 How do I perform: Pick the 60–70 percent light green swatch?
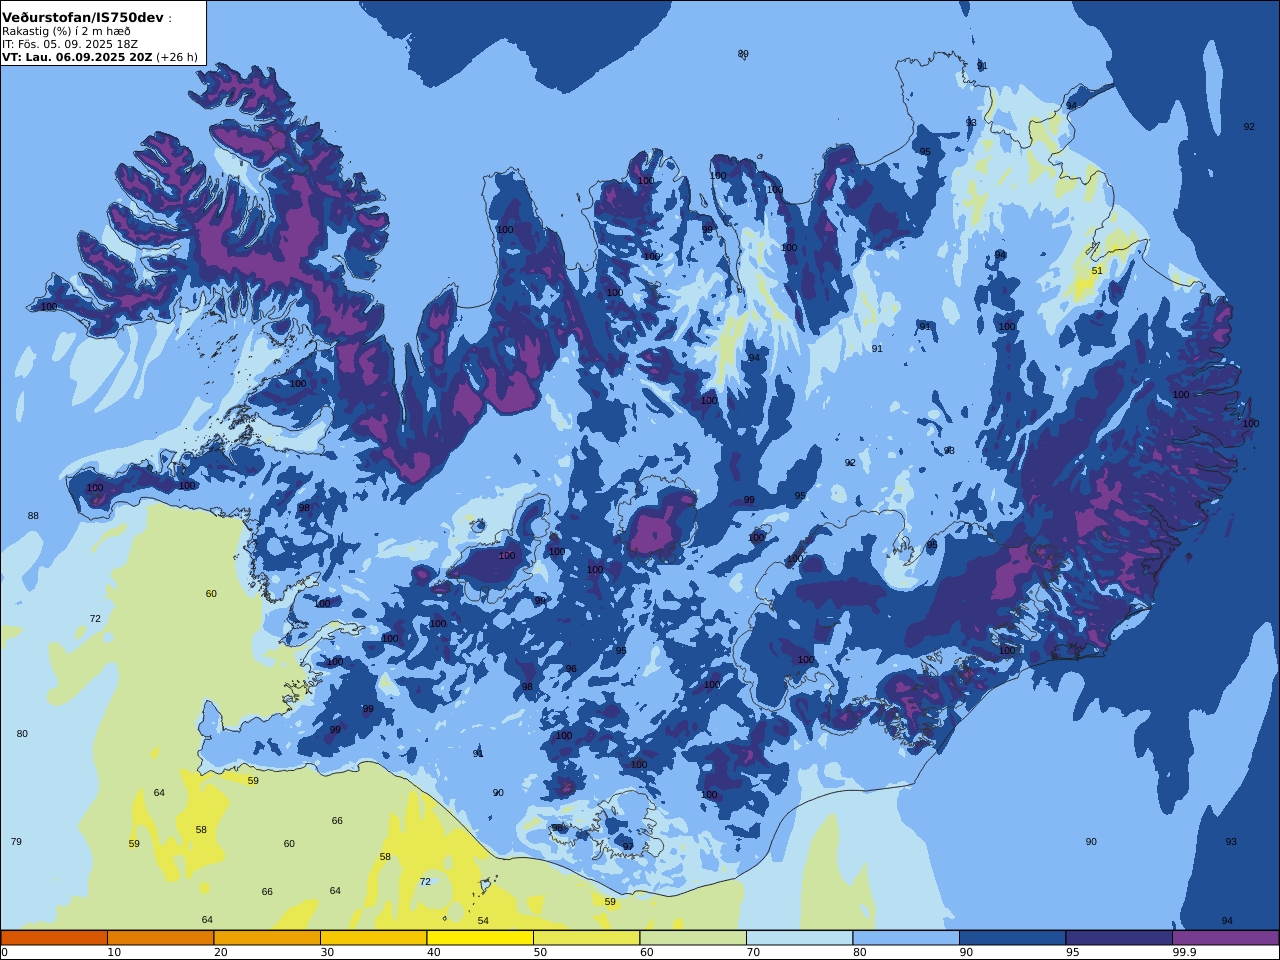coord(693,938)
